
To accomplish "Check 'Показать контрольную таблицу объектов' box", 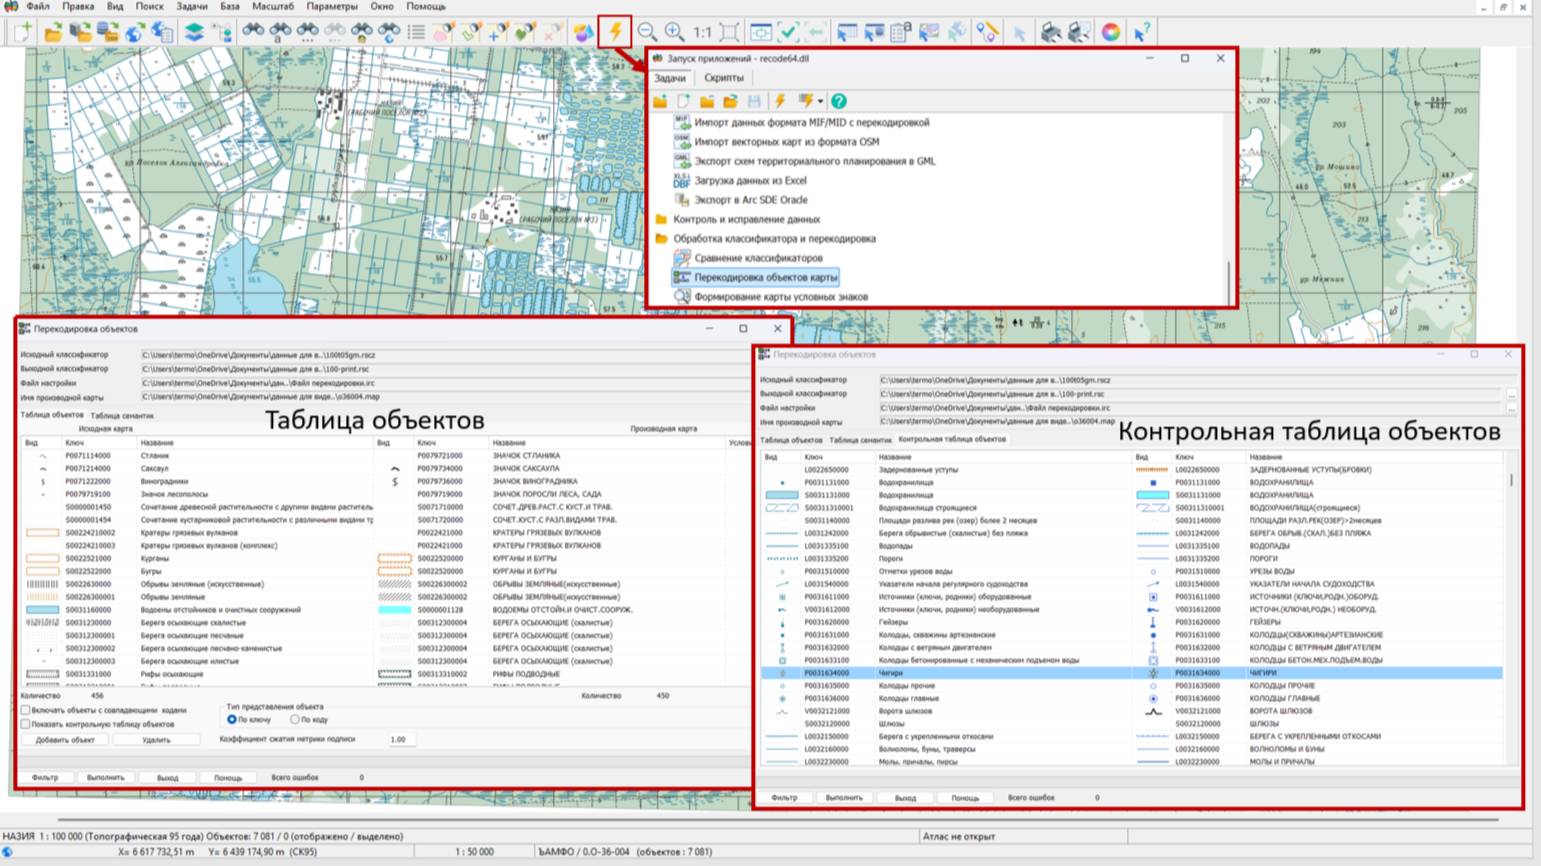I will pos(26,724).
